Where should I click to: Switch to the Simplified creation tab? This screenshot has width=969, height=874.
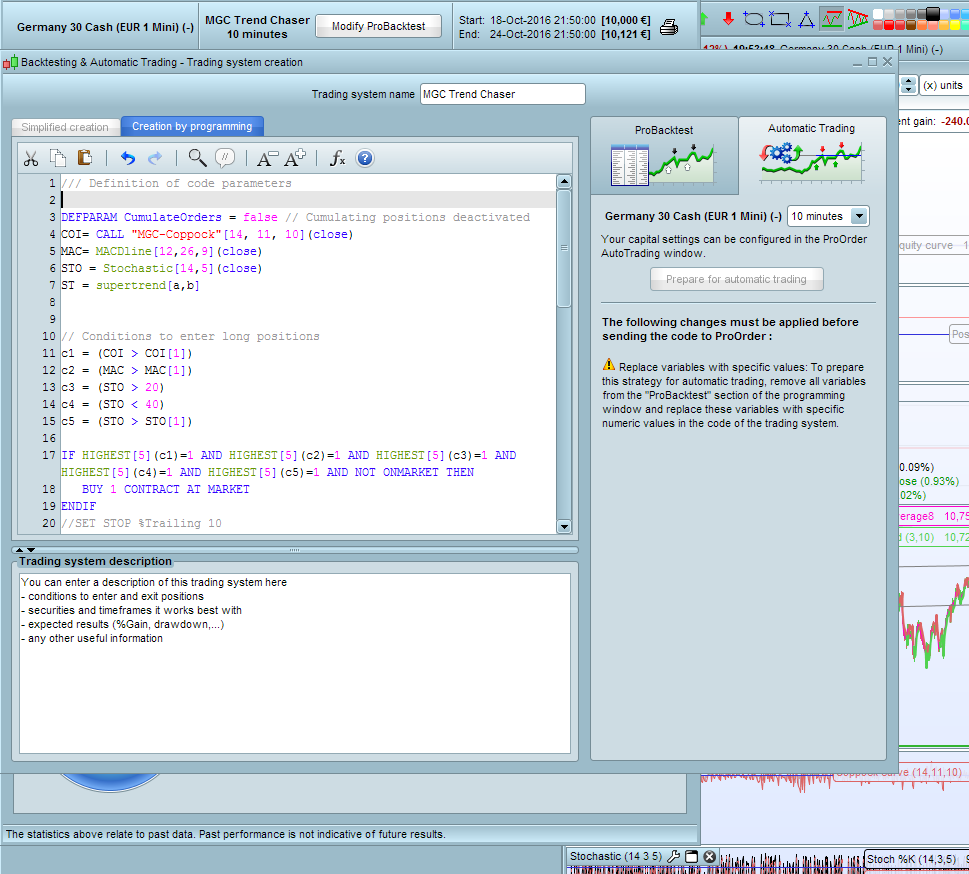(x=65, y=127)
